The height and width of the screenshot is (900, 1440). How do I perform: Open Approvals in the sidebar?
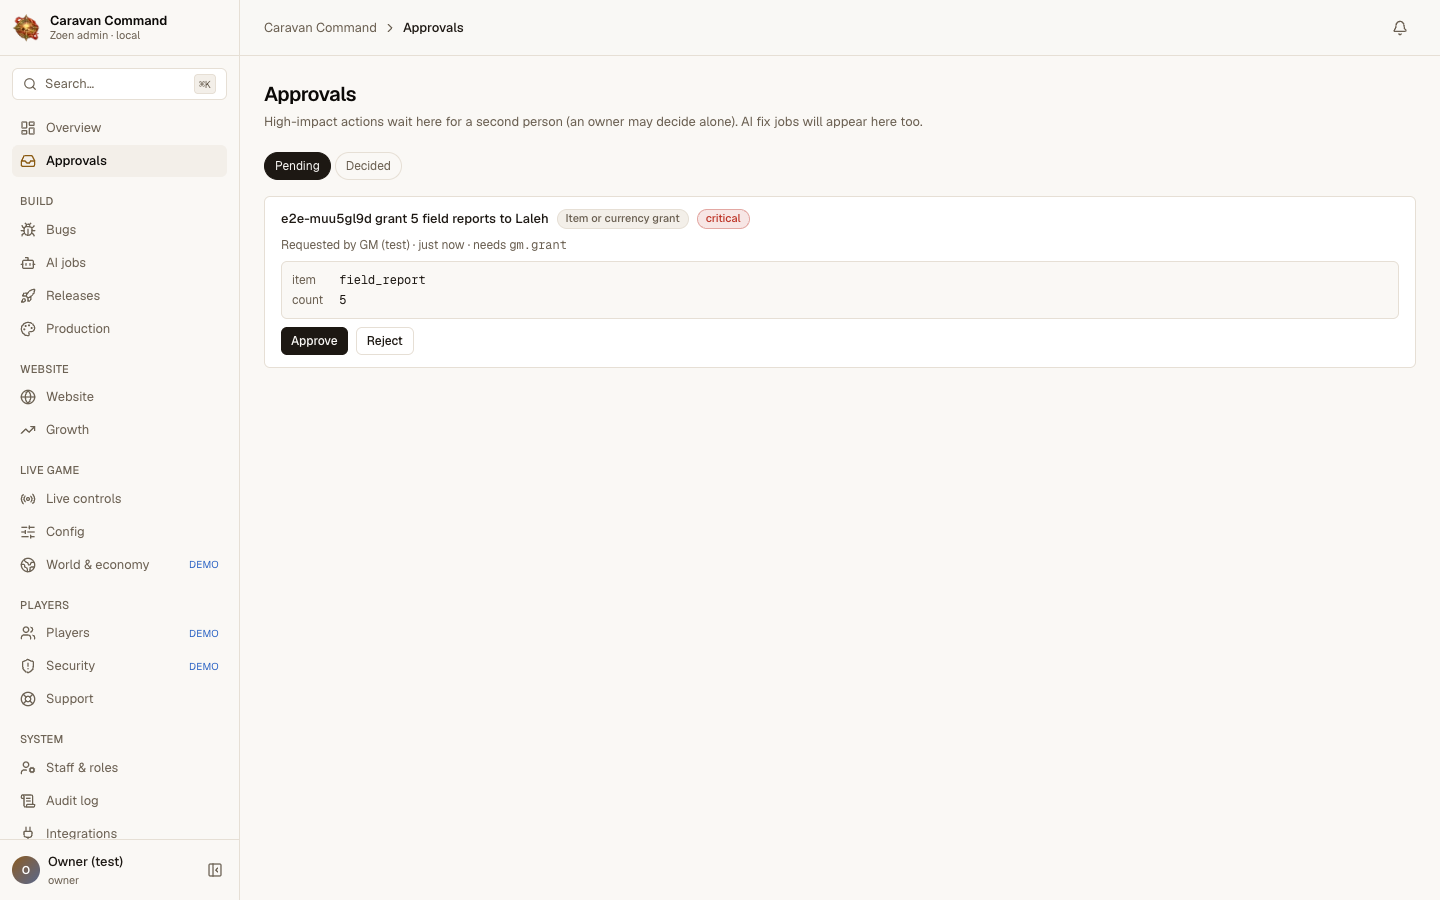coord(119,161)
